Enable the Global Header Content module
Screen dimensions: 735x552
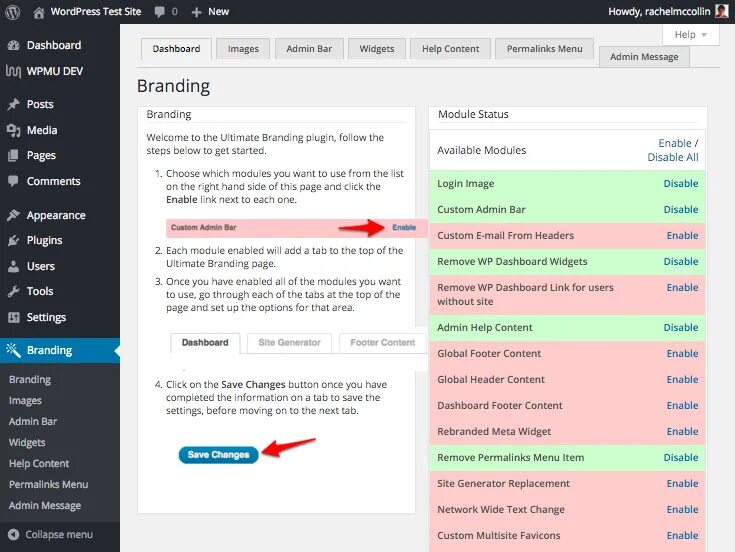tap(682, 380)
